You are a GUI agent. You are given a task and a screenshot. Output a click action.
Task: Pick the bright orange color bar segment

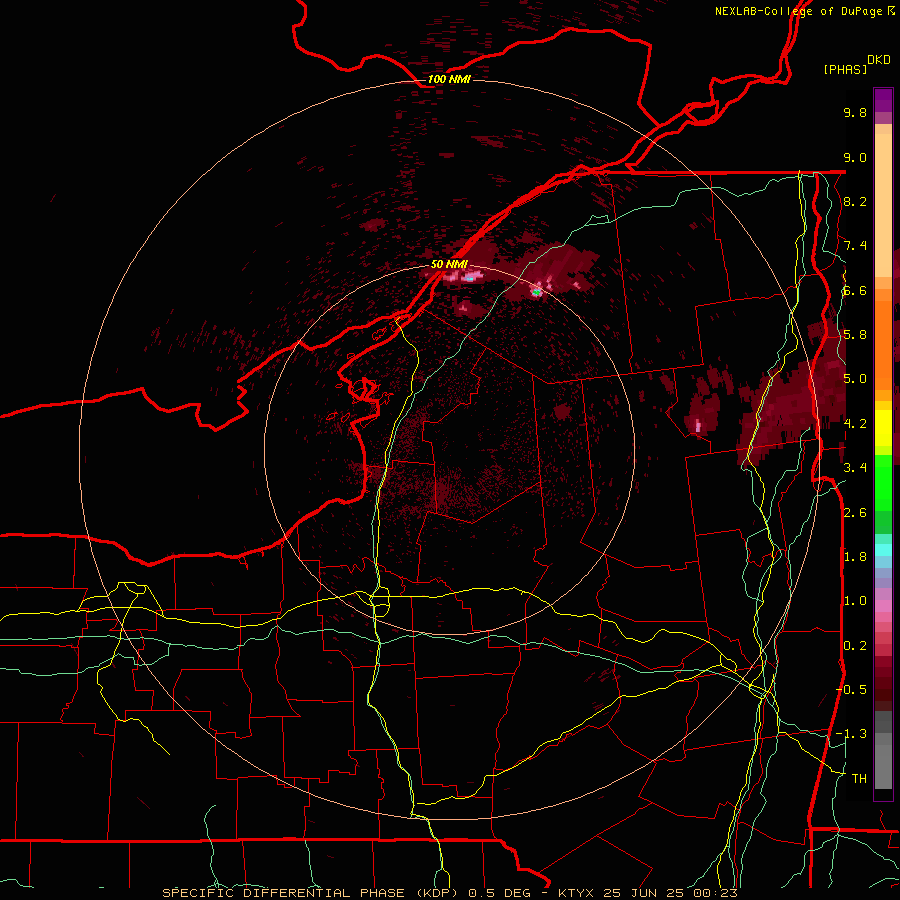(x=883, y=344)
